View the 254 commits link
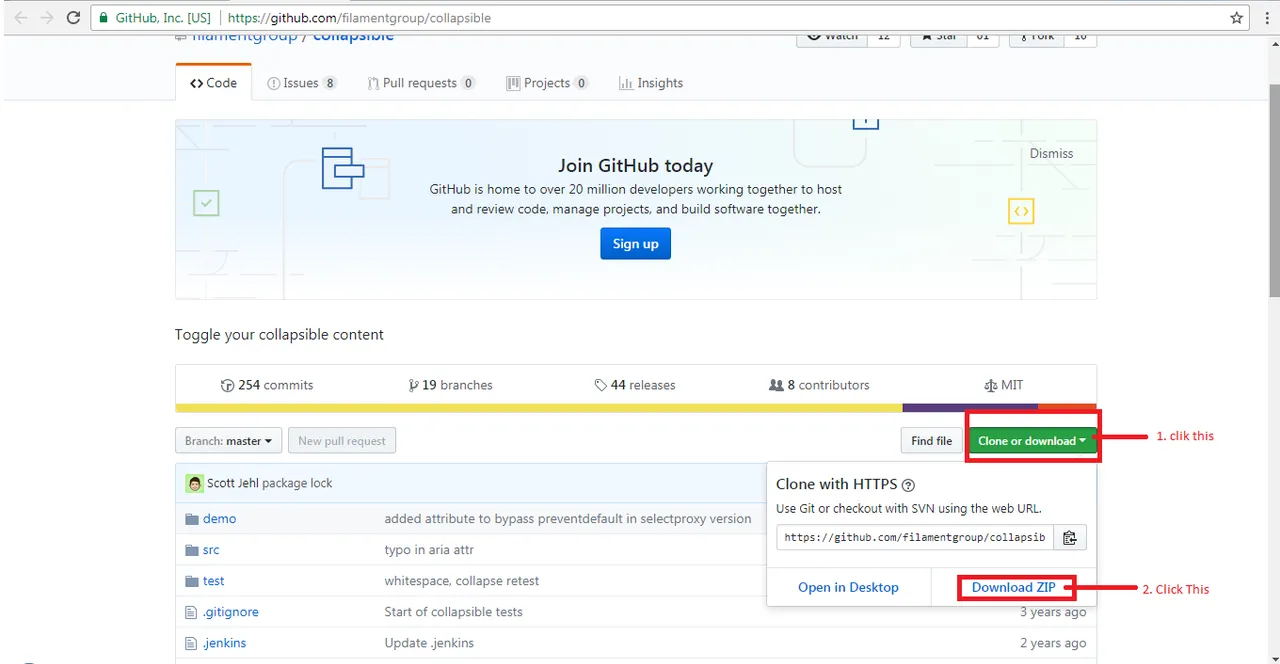This screenshot has height=664, width=1280. (267, 385)
